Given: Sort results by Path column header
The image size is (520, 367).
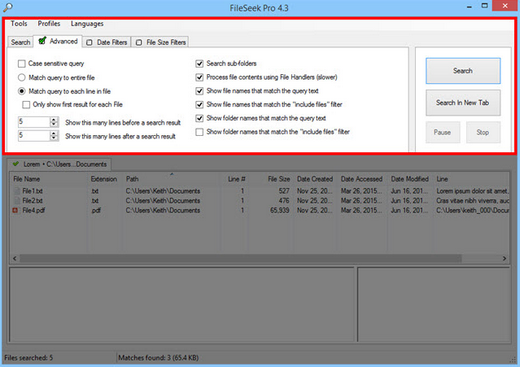Looking at the screenshot, I should pyautogui.click(x=172, y=179).
